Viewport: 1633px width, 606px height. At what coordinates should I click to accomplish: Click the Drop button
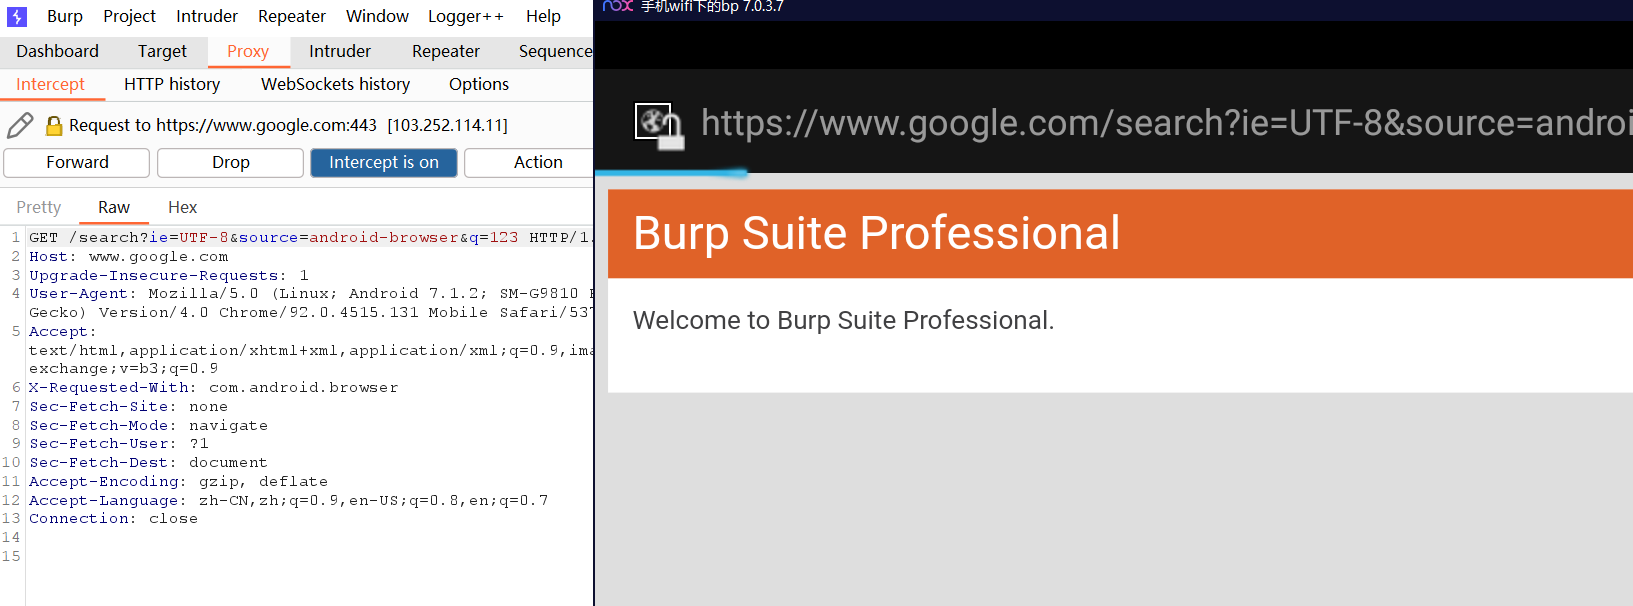click(231, 163)
